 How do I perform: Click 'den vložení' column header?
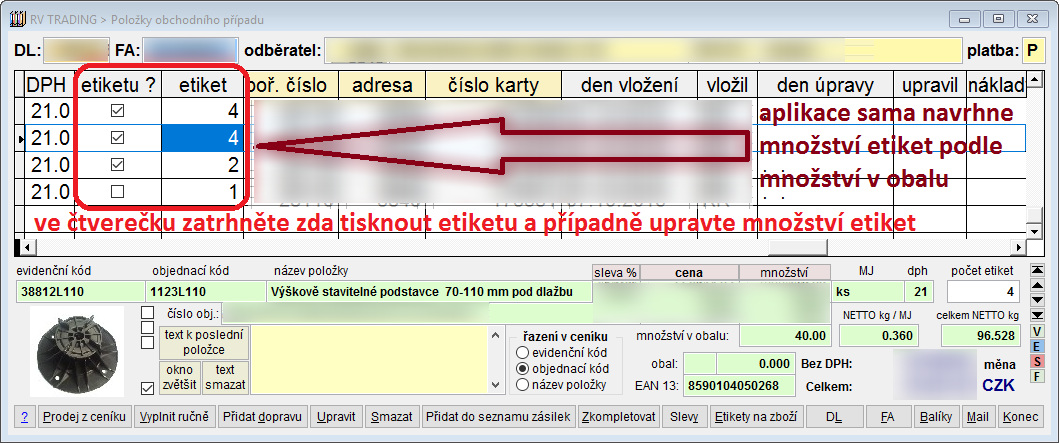coord(630,86)
